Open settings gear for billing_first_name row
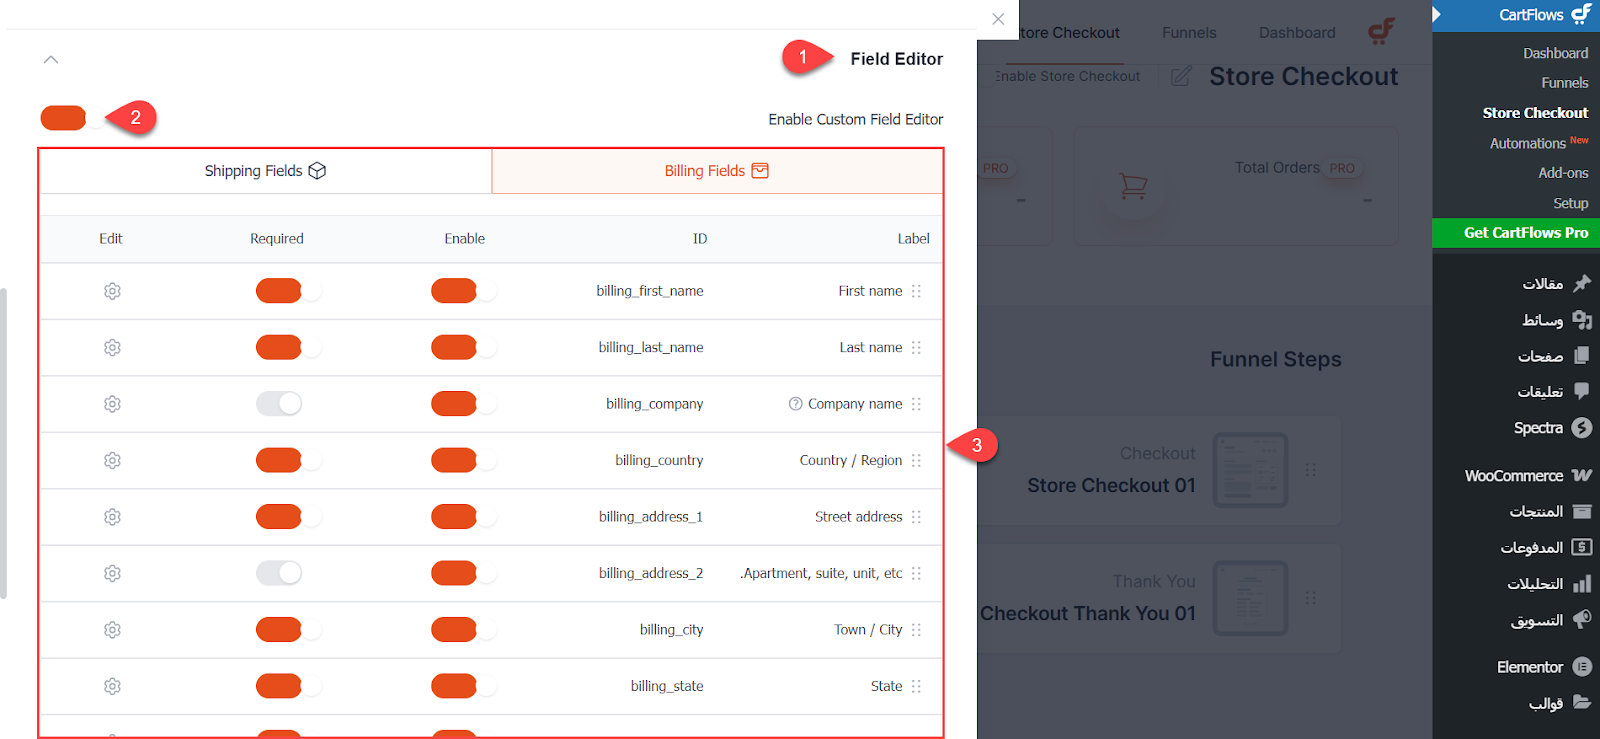The width and height of the screenshot is (1600, 739). click(x=112, y=291)
